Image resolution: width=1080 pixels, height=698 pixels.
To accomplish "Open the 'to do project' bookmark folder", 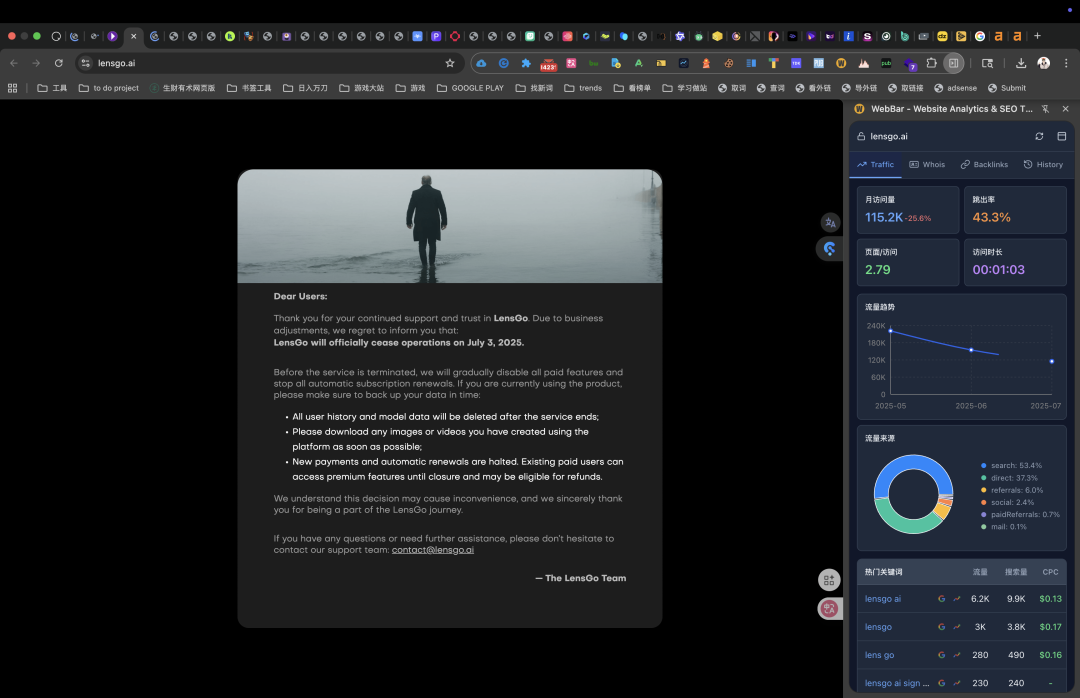I will (109, 88).
